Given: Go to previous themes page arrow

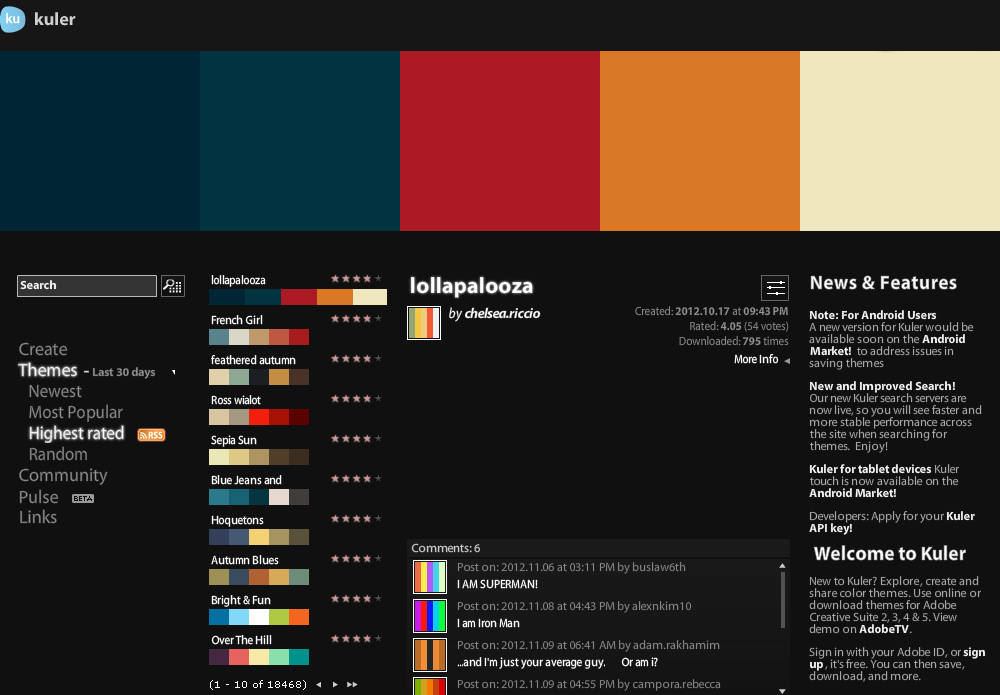Looking at the screenshot, I should pyautogui.click(x=319, y=684).
